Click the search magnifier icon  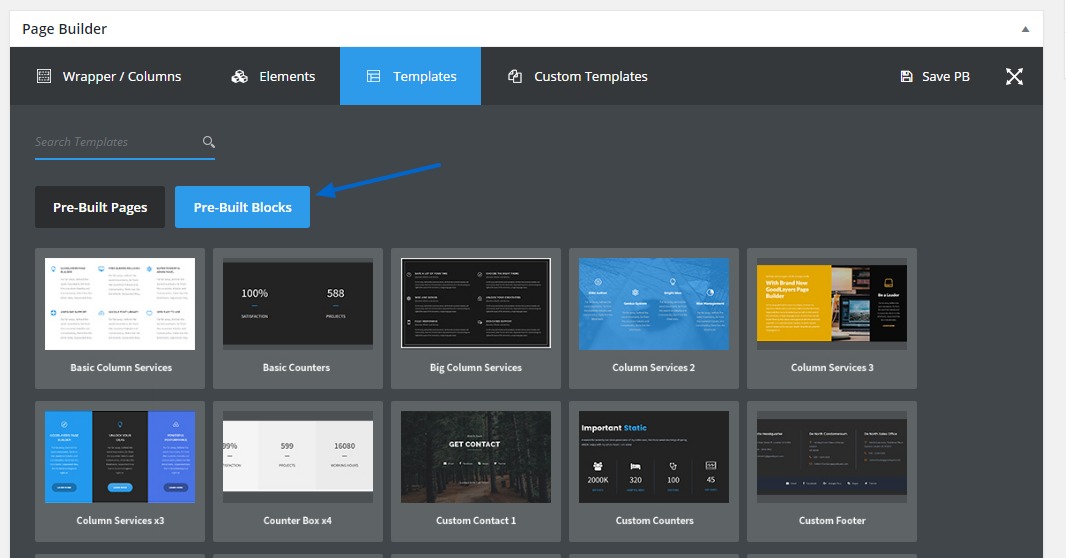[x=209, y=142]
